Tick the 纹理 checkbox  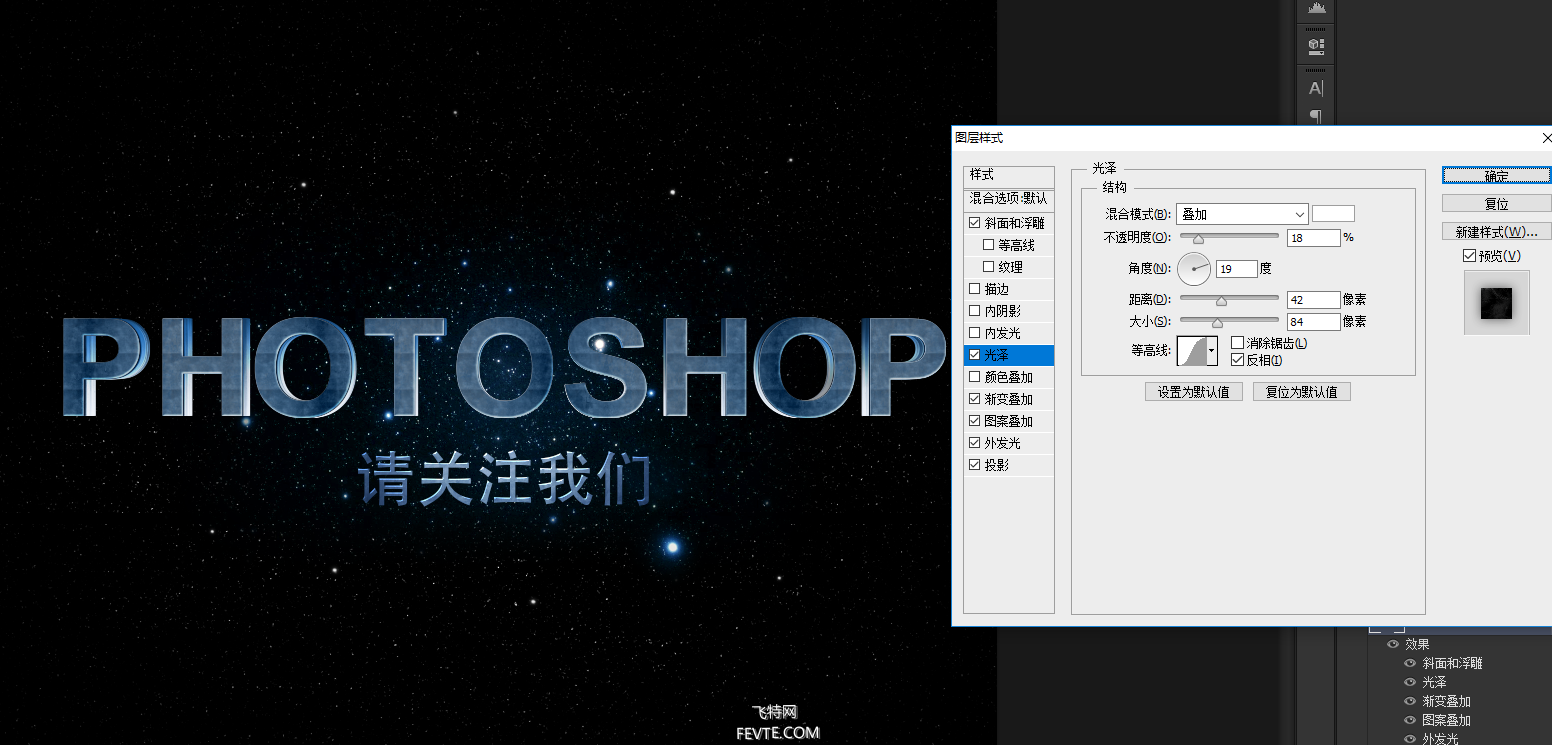pyautogui.click(x=989, y=267)
